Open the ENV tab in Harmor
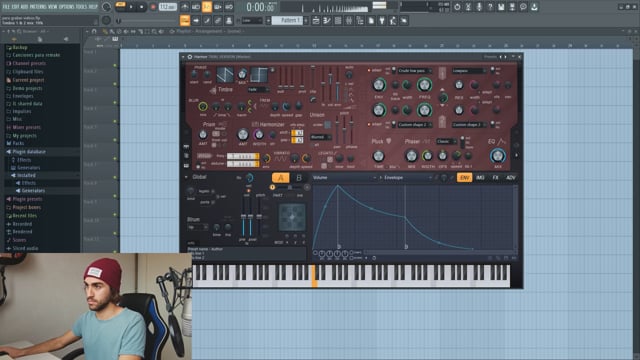 click(x=464, y=178)
